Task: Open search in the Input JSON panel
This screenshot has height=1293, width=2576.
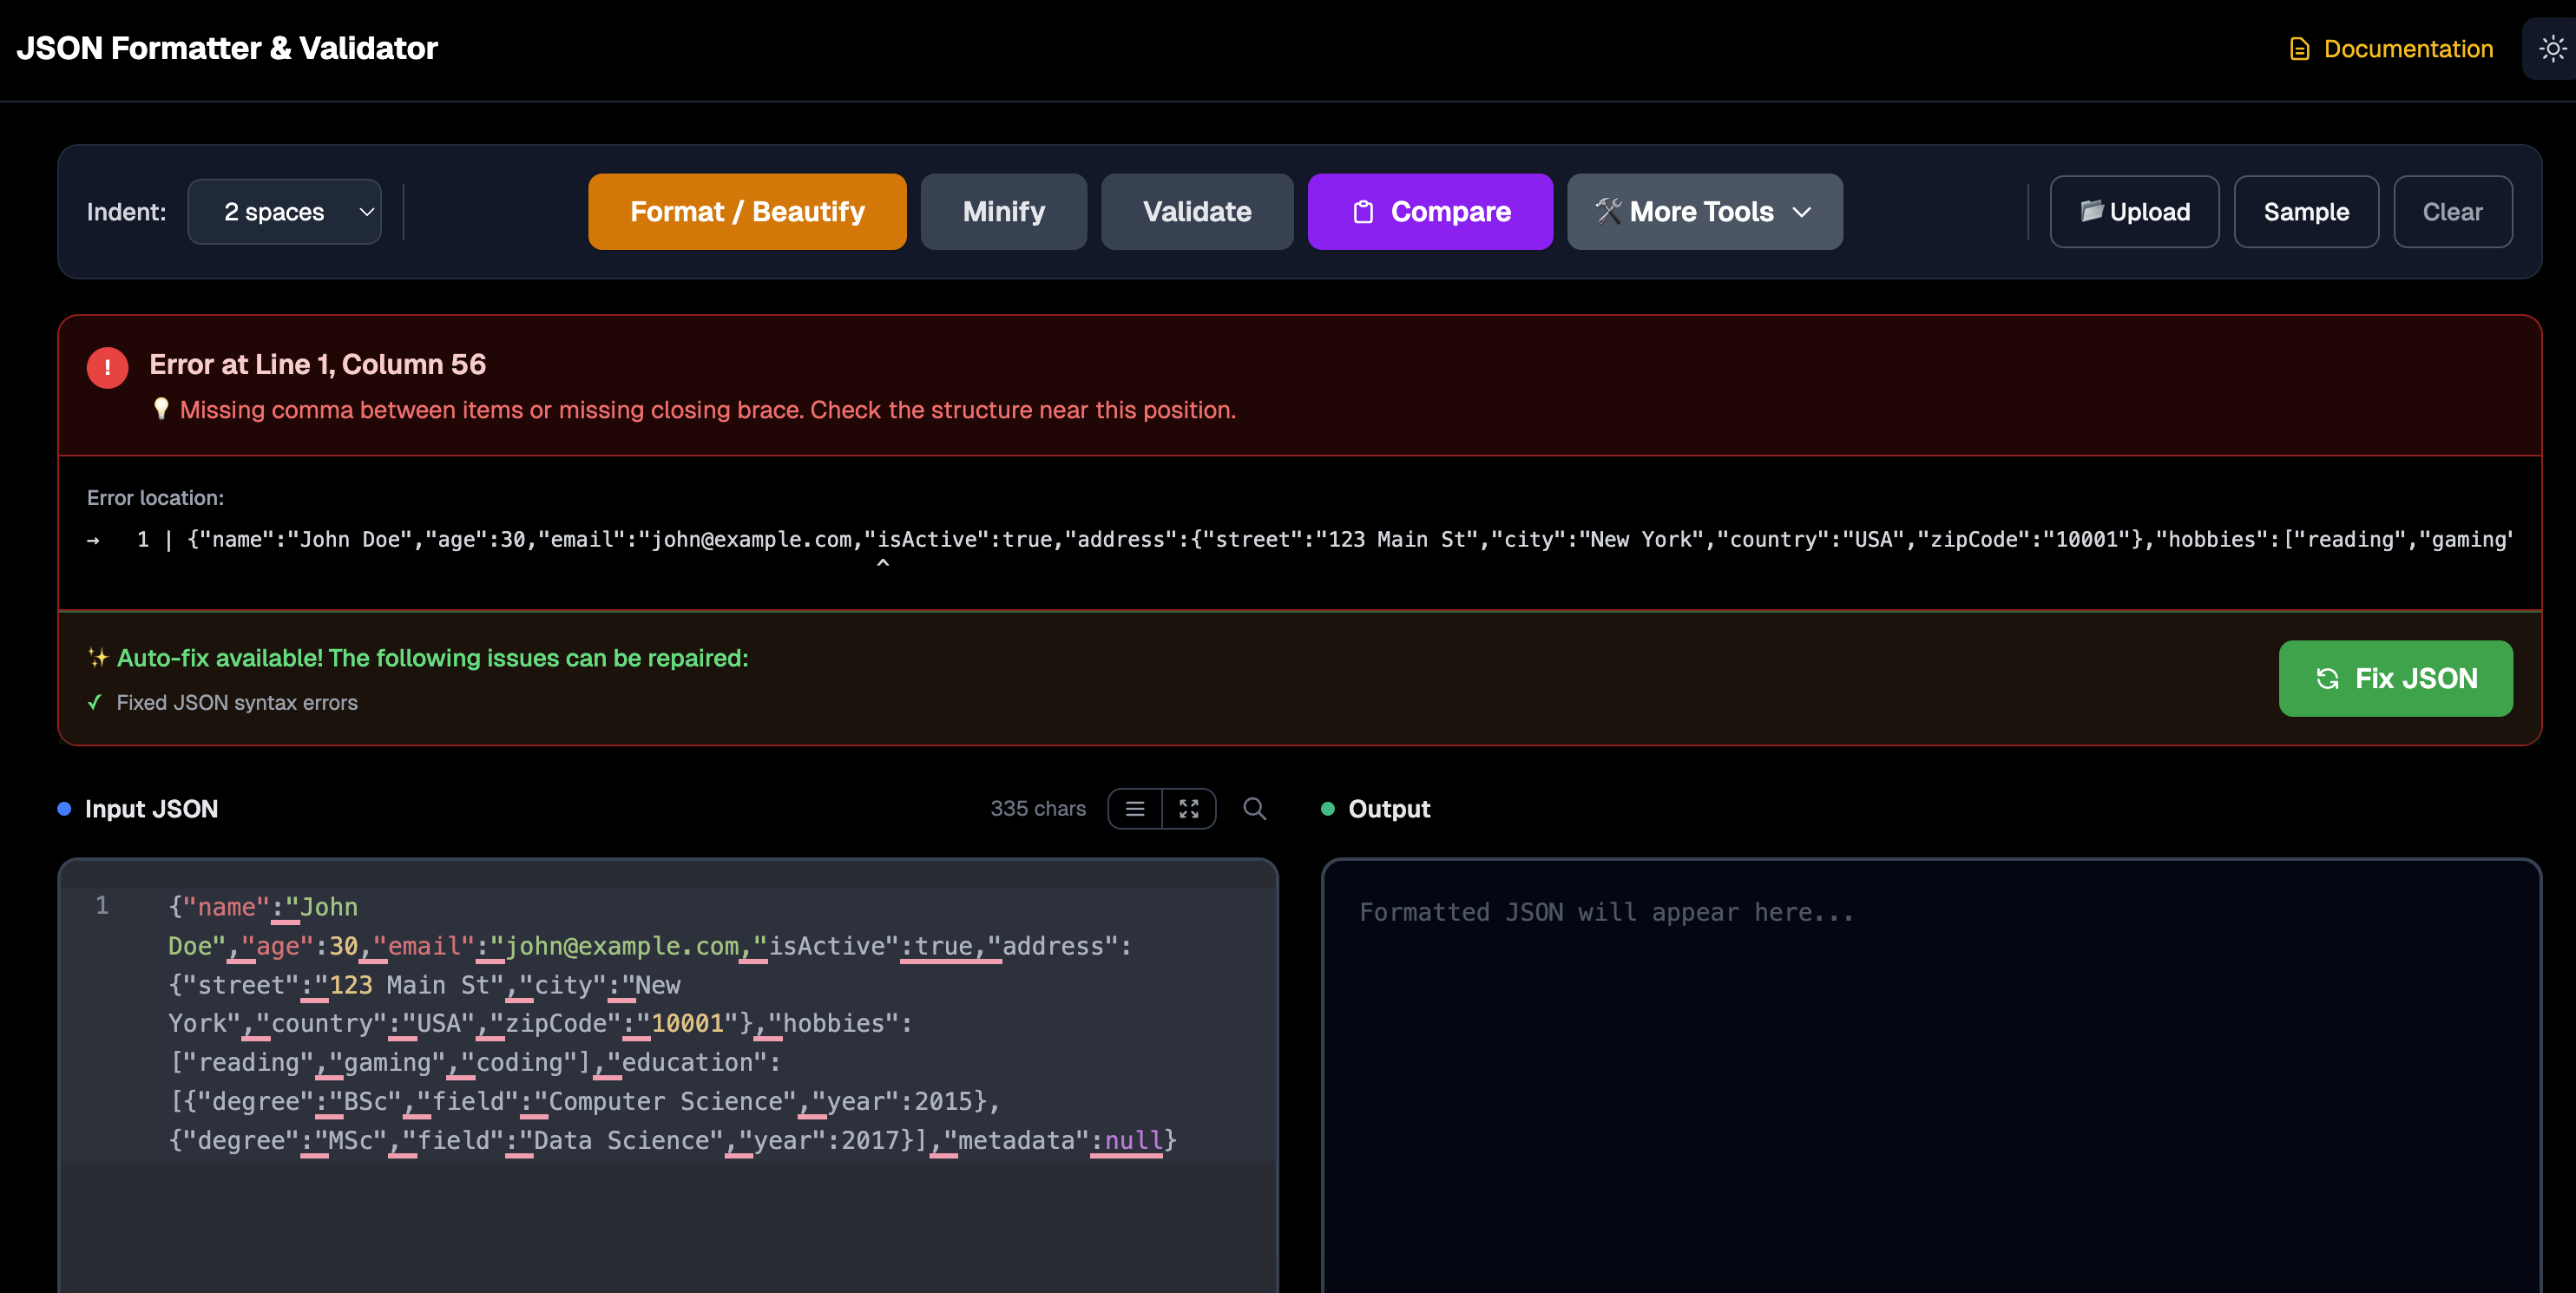Action: coord(1254,808)
